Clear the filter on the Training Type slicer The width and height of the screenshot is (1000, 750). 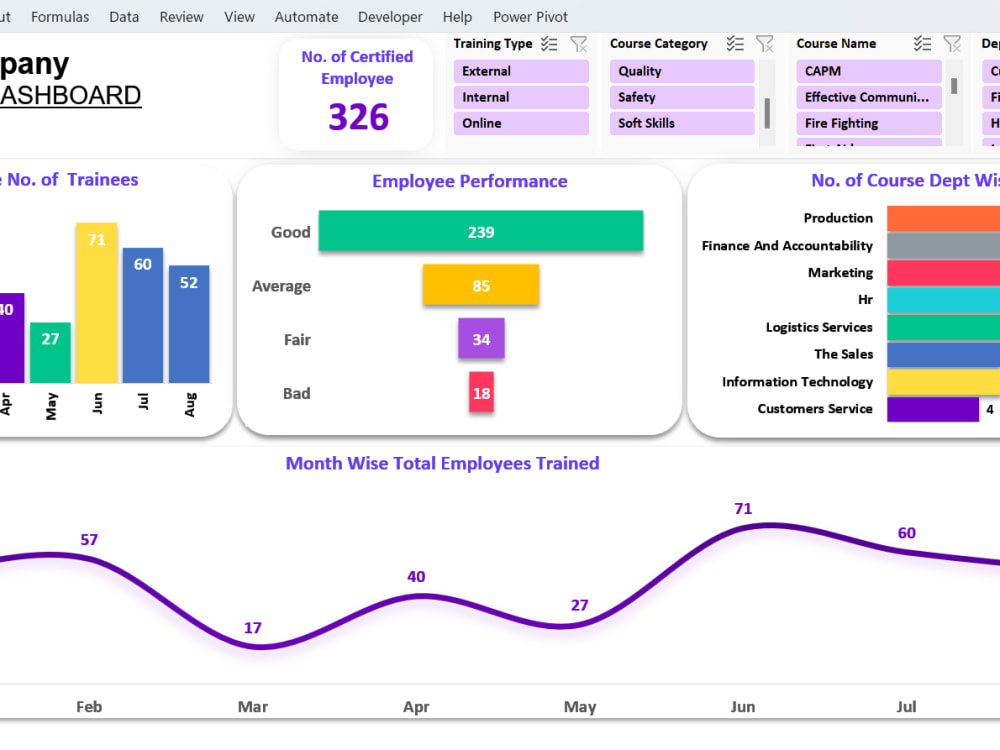[x=578, y=43]
